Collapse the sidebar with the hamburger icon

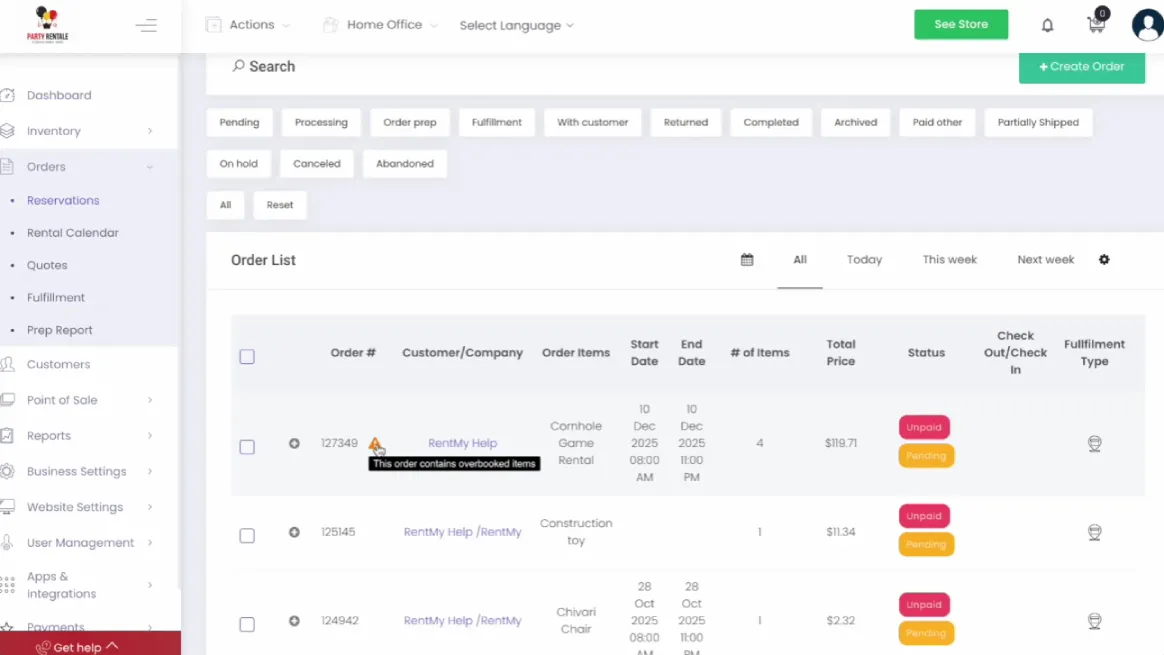[x=146, y=24]
